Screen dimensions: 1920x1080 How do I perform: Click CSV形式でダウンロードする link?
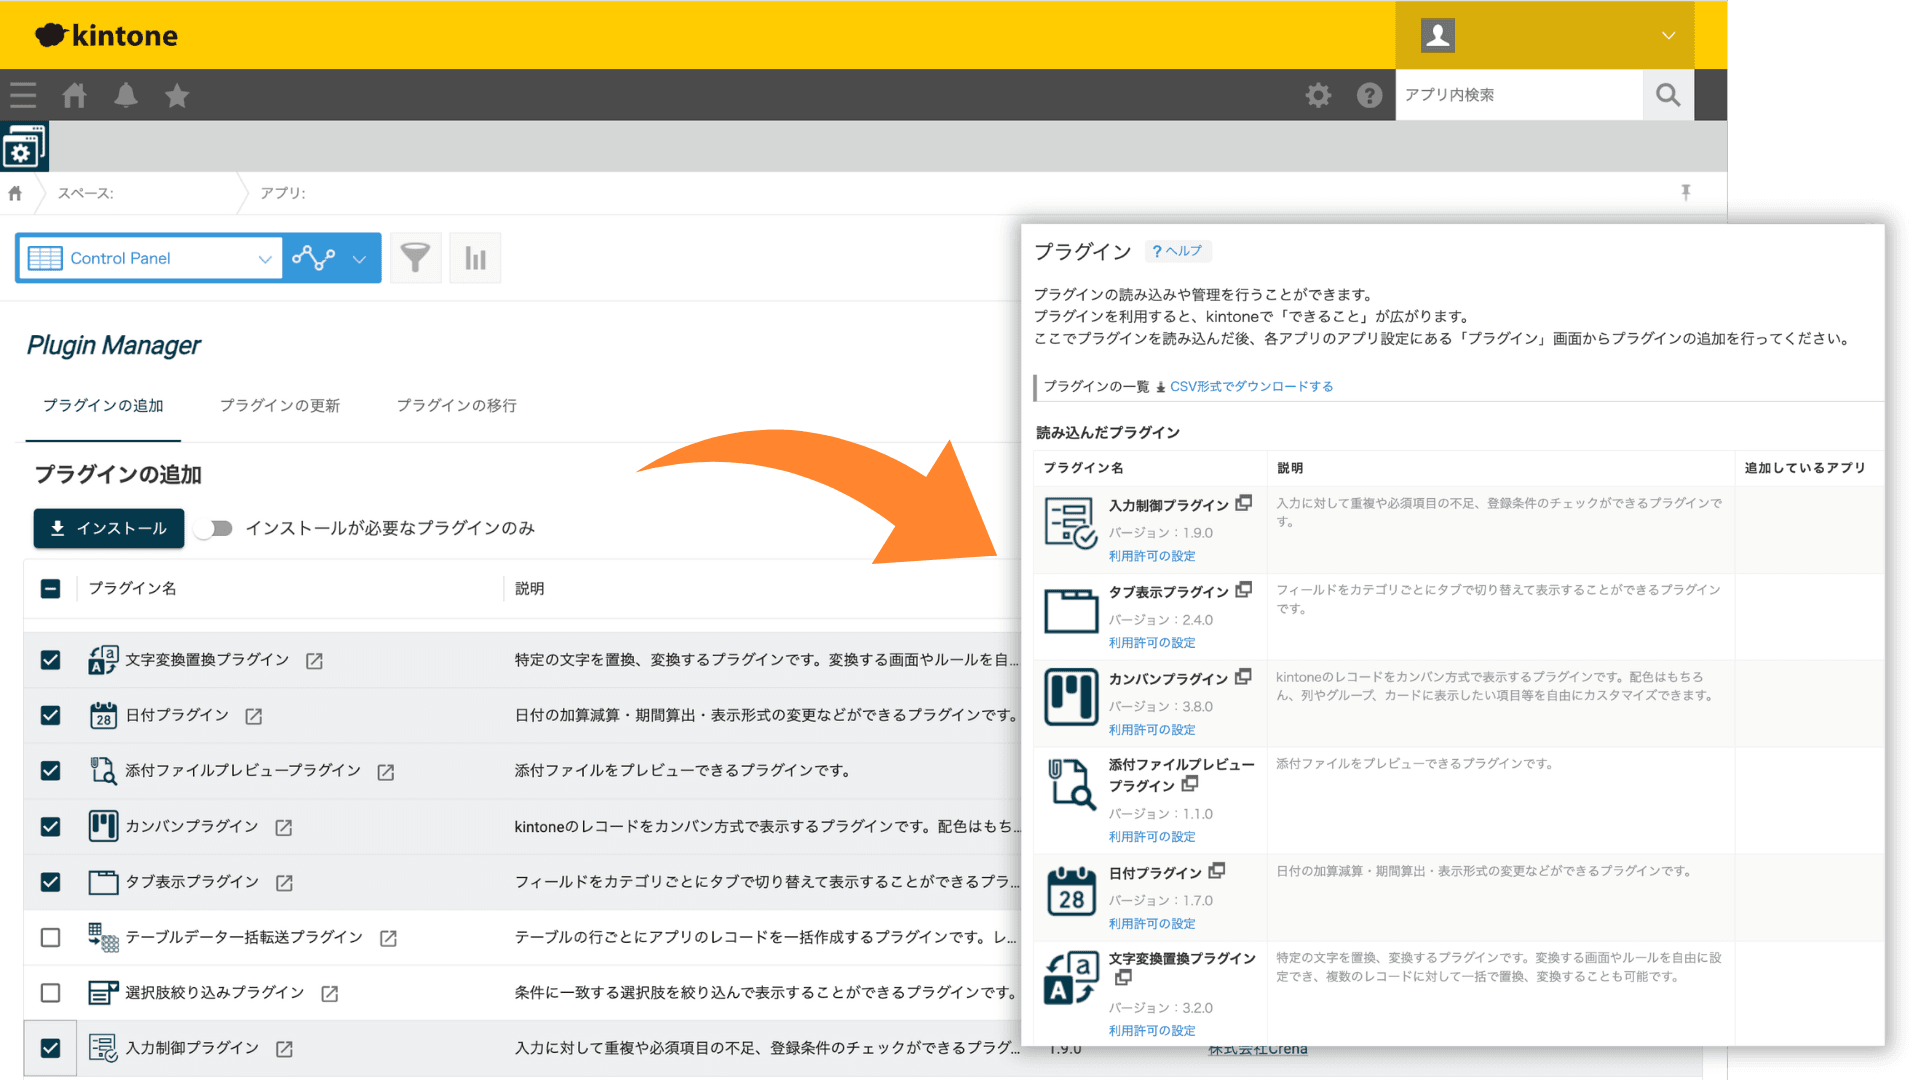pos(1251,387)
